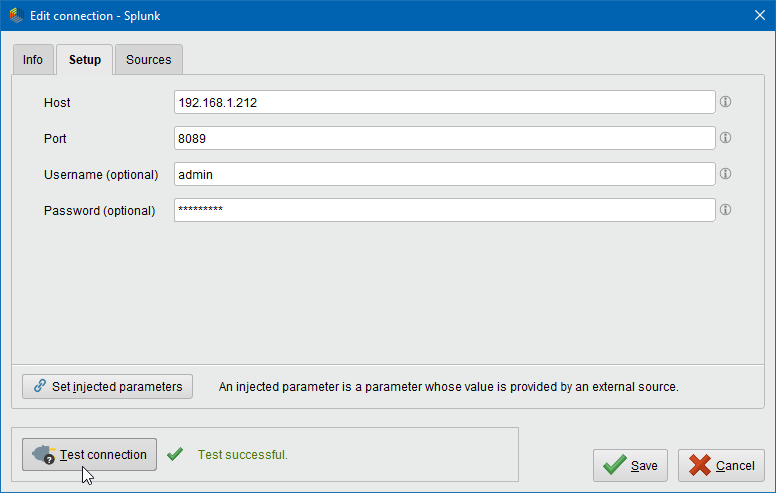
Task: Select the Setup tab
Action: [84, 60]
